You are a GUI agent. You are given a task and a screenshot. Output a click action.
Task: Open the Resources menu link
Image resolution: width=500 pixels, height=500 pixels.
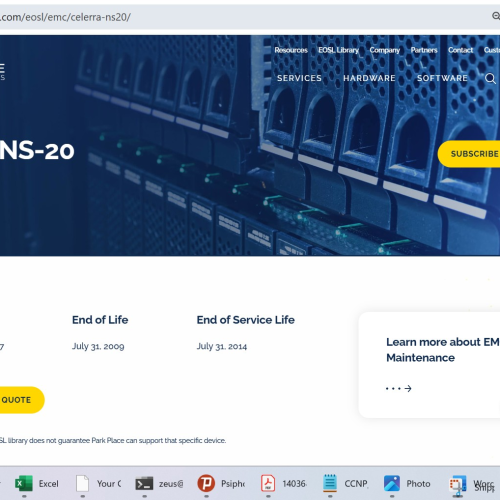point(291,50)
